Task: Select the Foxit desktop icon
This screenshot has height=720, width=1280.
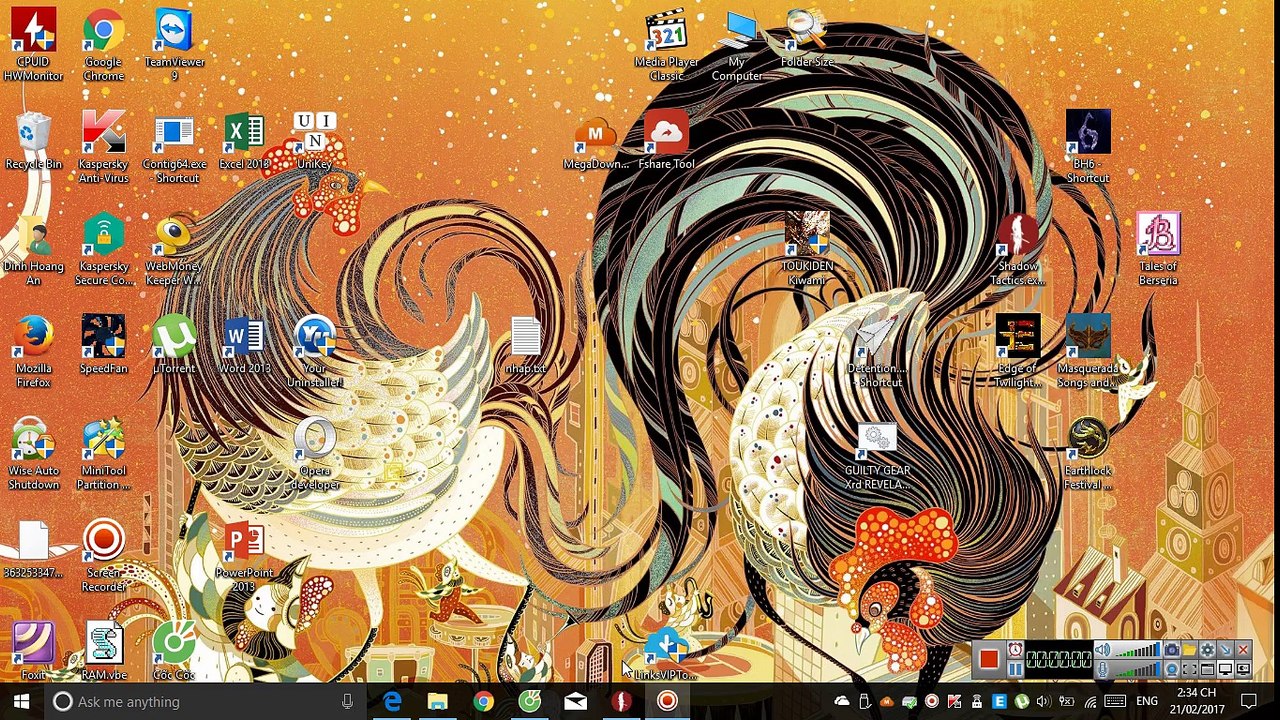Action: tap(33, 650)
